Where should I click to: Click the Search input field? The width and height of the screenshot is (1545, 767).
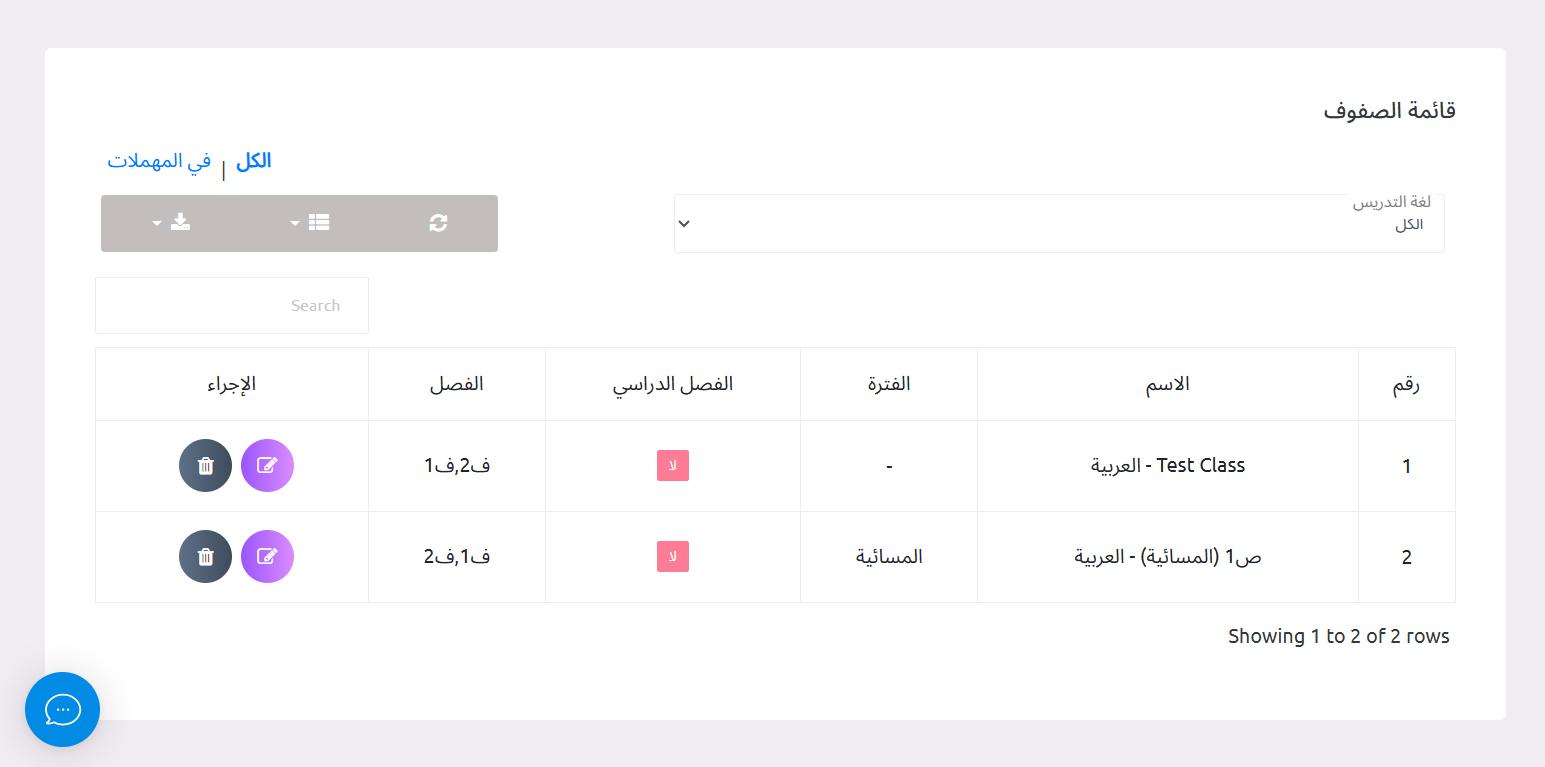pos(231,305)
